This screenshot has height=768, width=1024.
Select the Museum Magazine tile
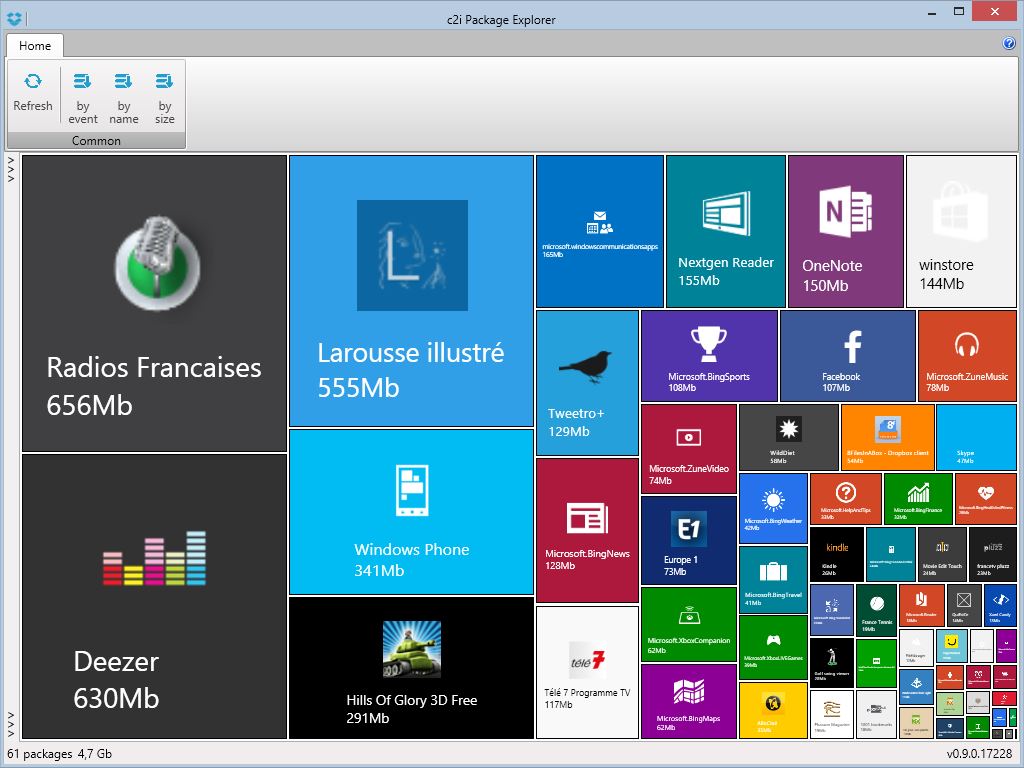[832, 714]
